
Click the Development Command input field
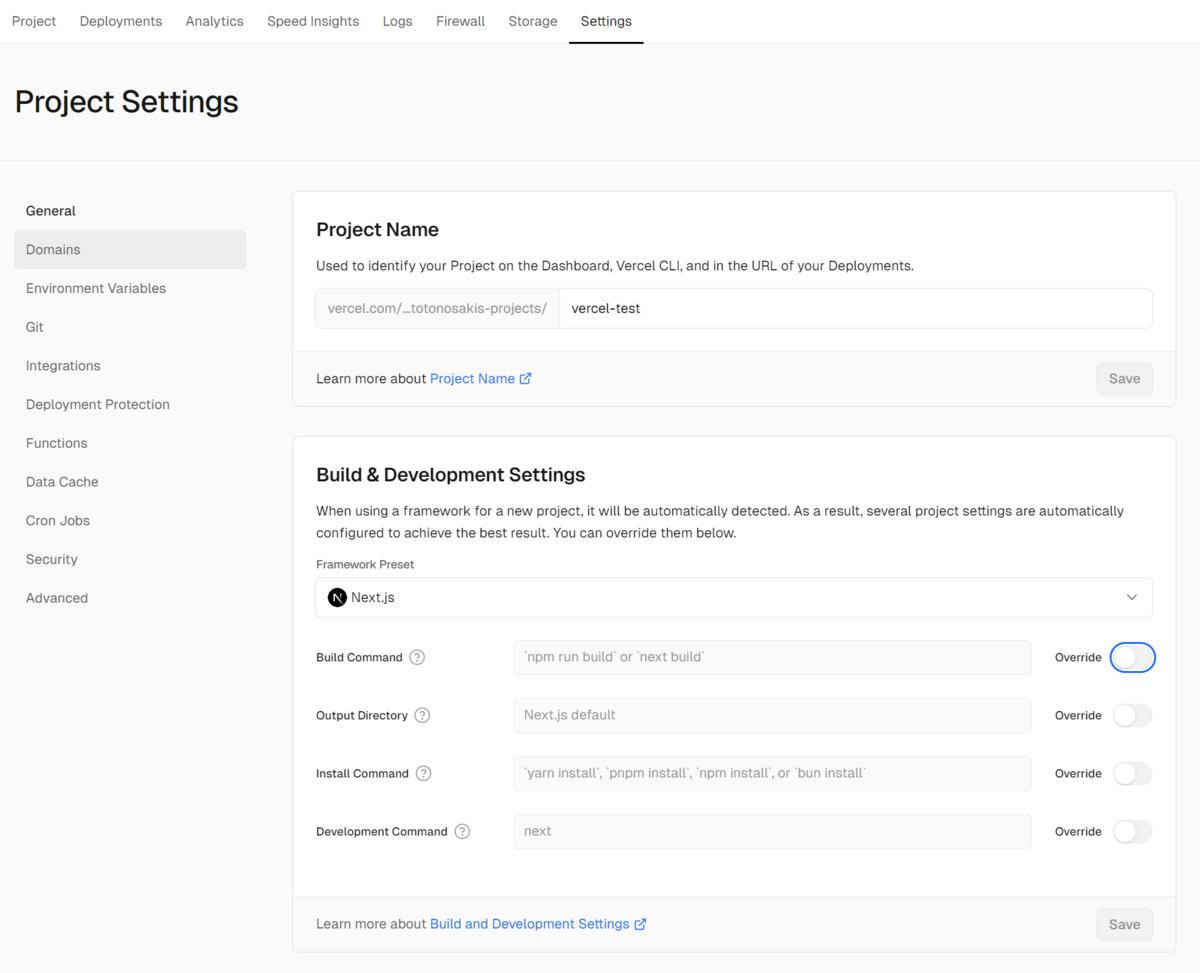point(772,831)
